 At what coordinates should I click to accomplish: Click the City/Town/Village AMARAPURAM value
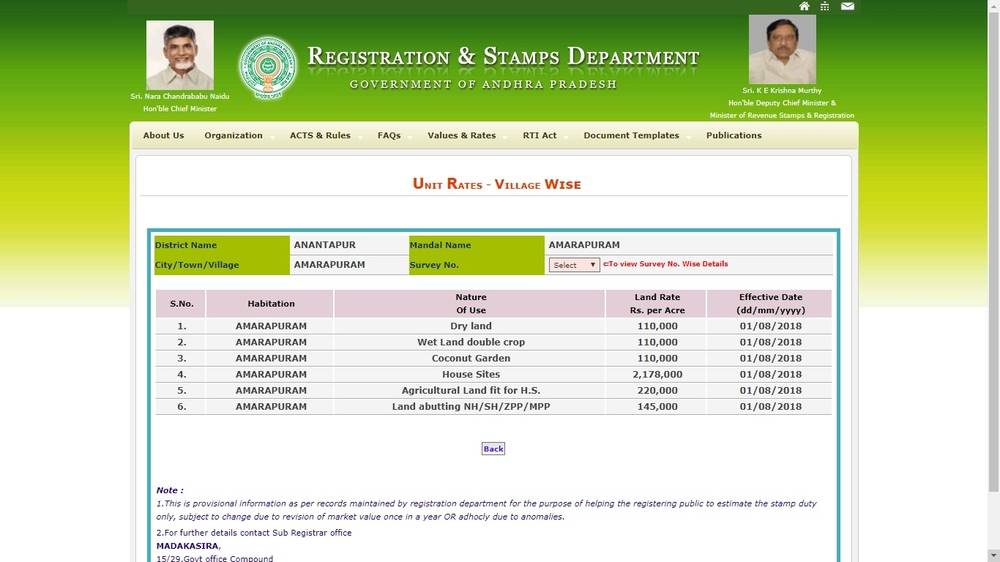(x=329, y=265)
